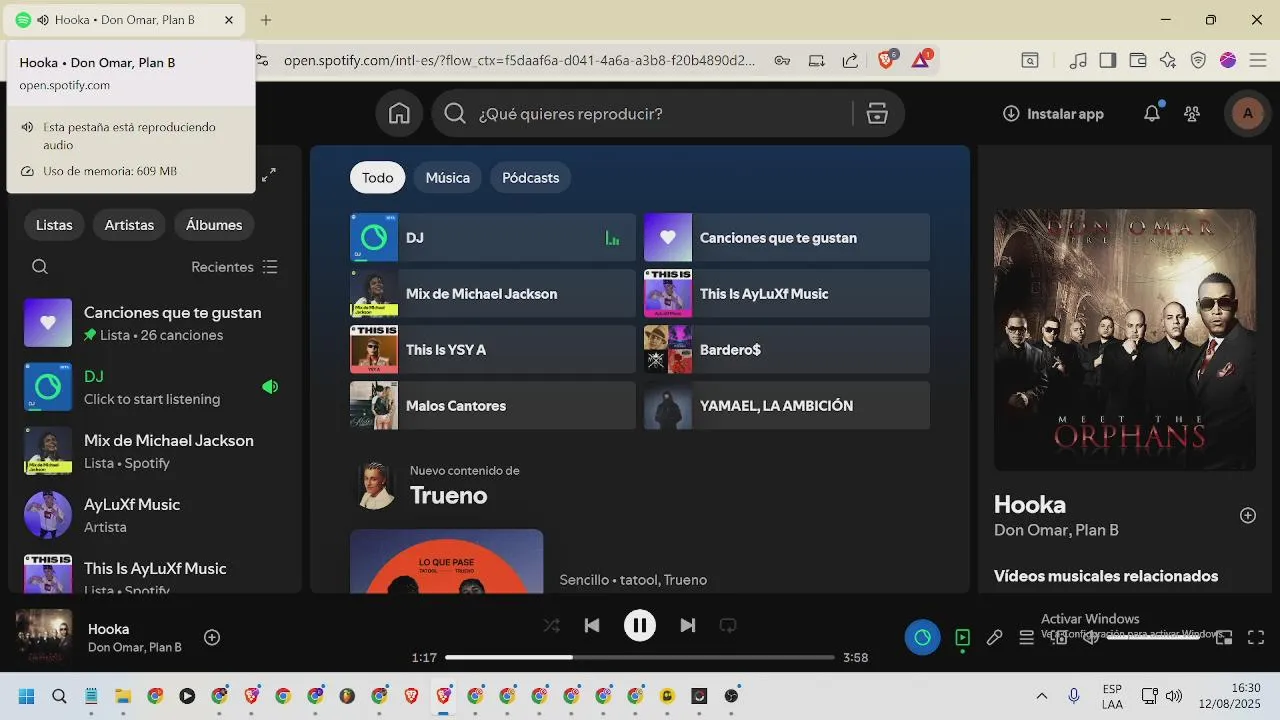The width and height of the screenshot is (1280, 720).
Task: Open Mix de Michael Jackson card in main grid
Action: coord(493,293)
